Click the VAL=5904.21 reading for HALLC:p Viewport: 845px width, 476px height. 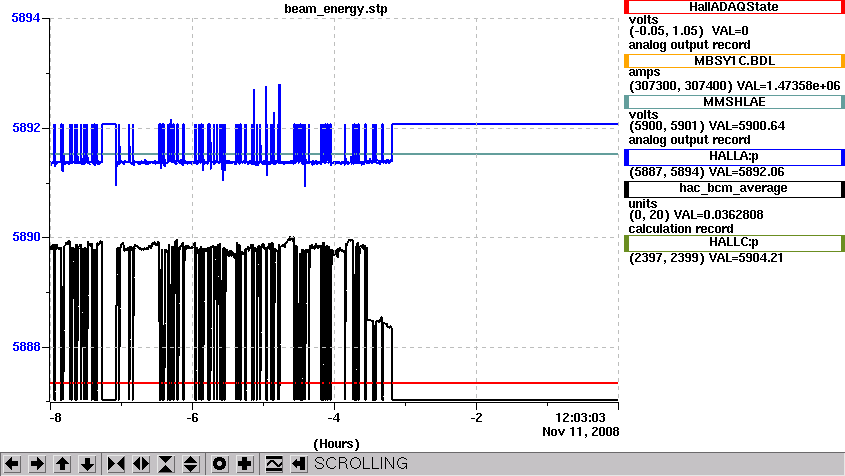point(746,258)
